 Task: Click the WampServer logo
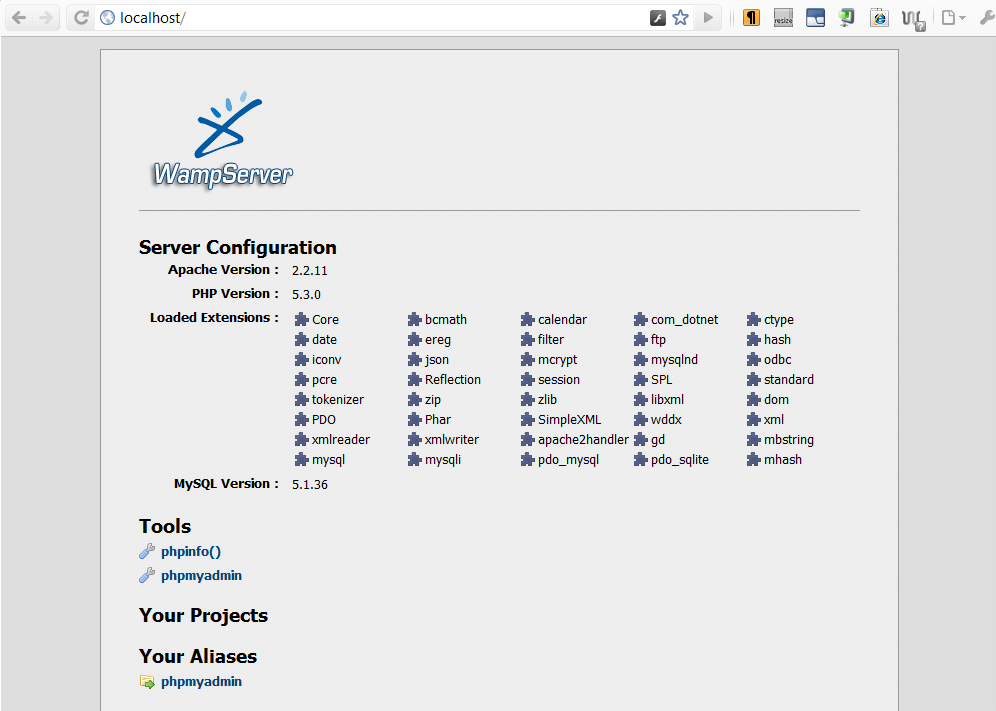[x=223, y=140]
